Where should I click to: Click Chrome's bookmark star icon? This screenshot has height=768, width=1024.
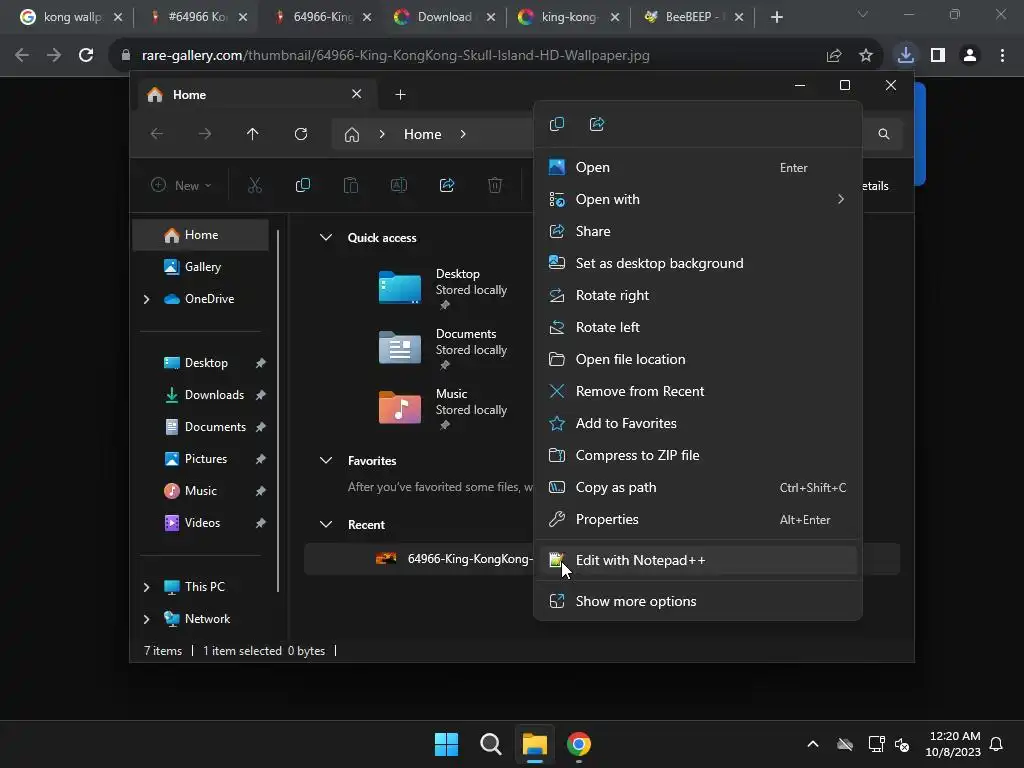point(866,56)
